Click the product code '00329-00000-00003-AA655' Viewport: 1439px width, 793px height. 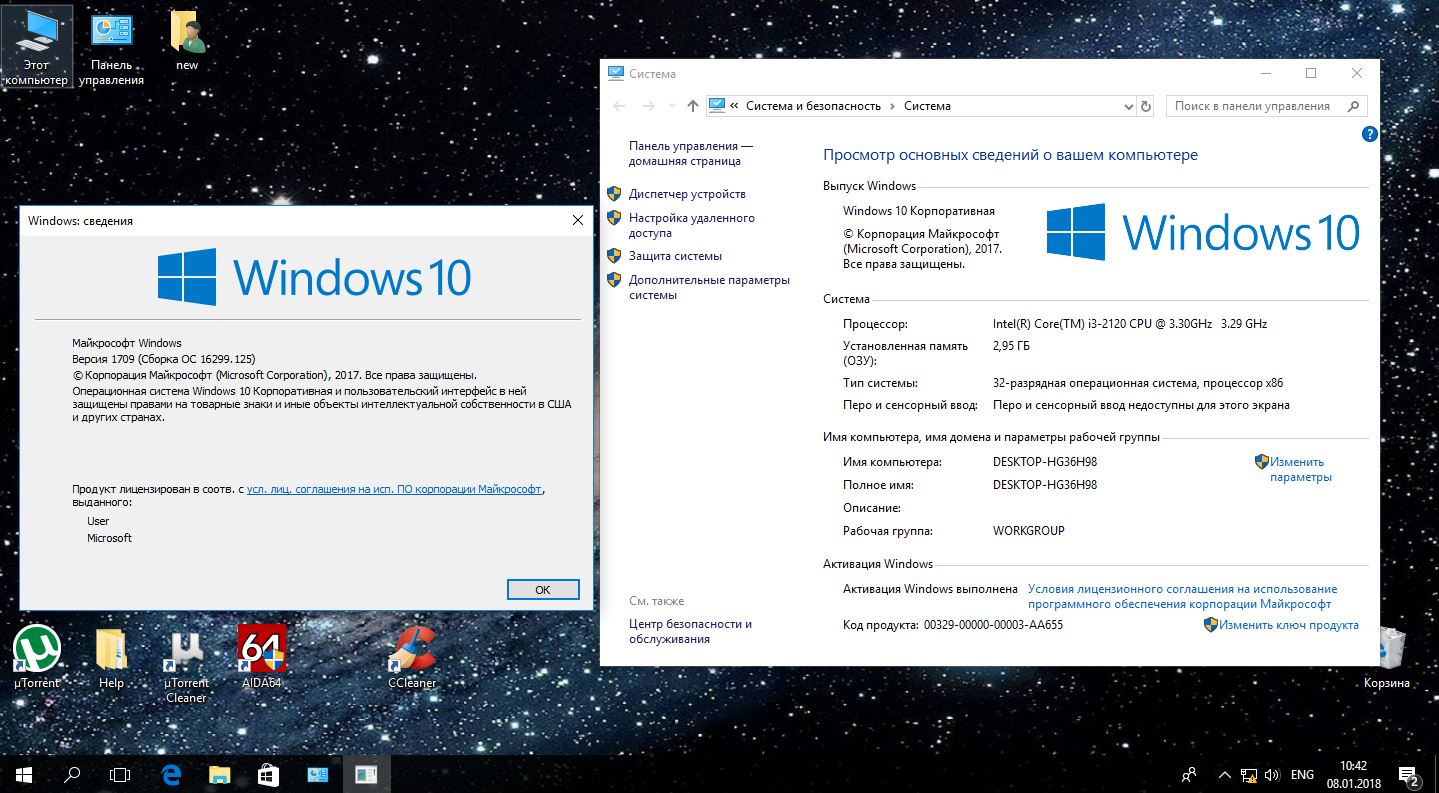point(993,625)
